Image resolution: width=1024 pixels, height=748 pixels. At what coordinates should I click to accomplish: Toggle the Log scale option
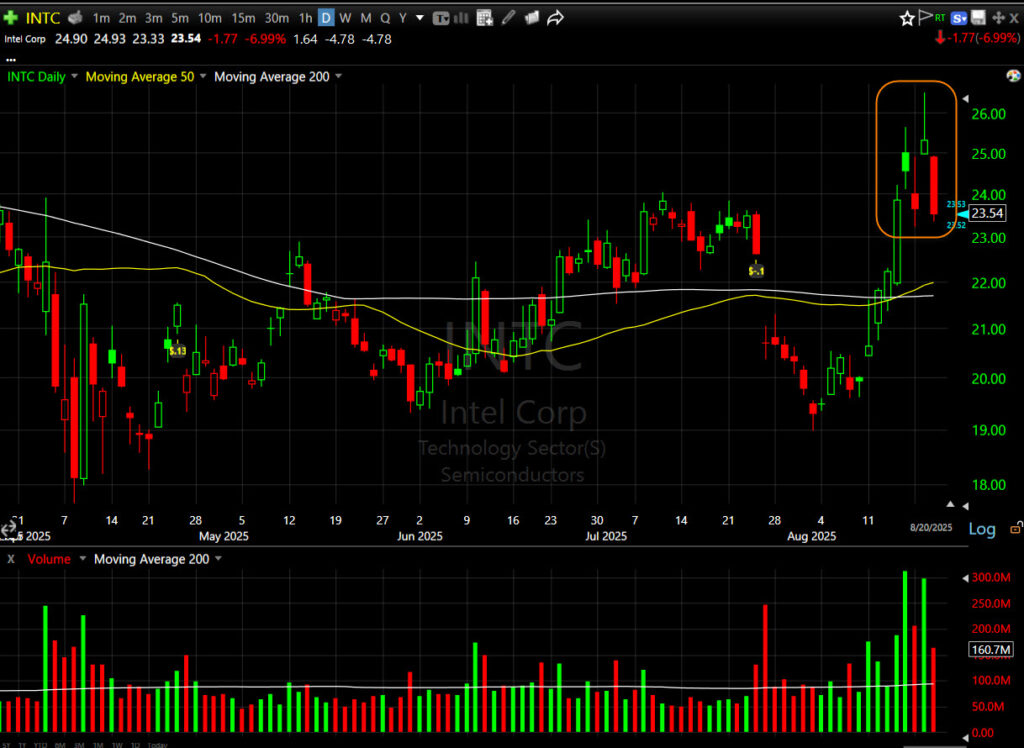point(982,529)
